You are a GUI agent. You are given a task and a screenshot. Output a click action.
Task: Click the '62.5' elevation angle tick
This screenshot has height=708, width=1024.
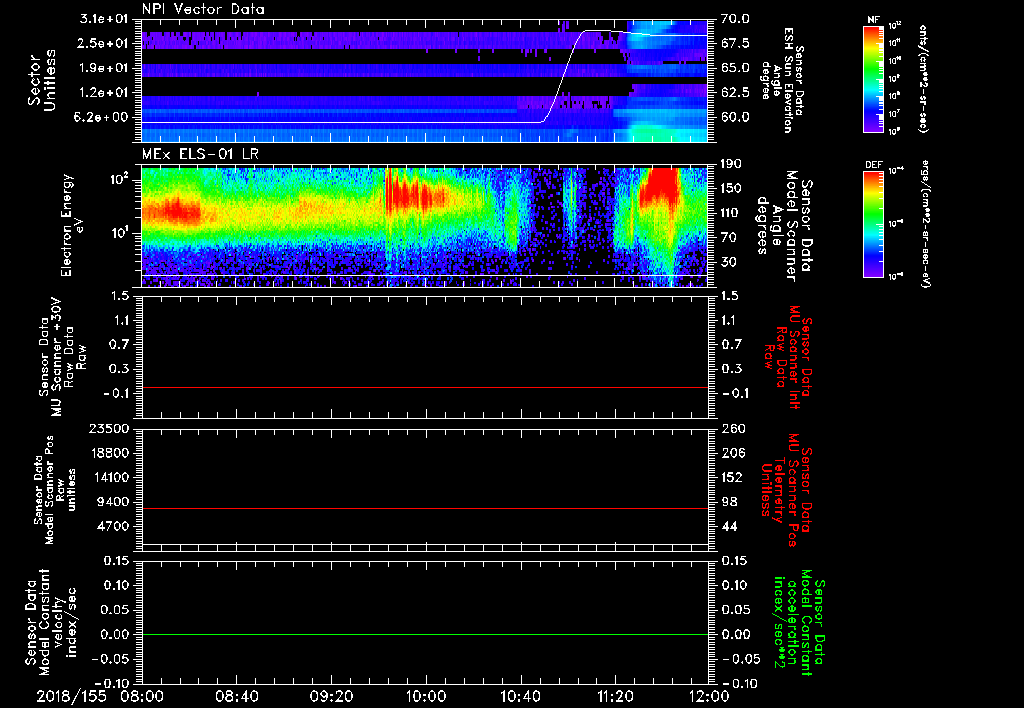point(735,93)
